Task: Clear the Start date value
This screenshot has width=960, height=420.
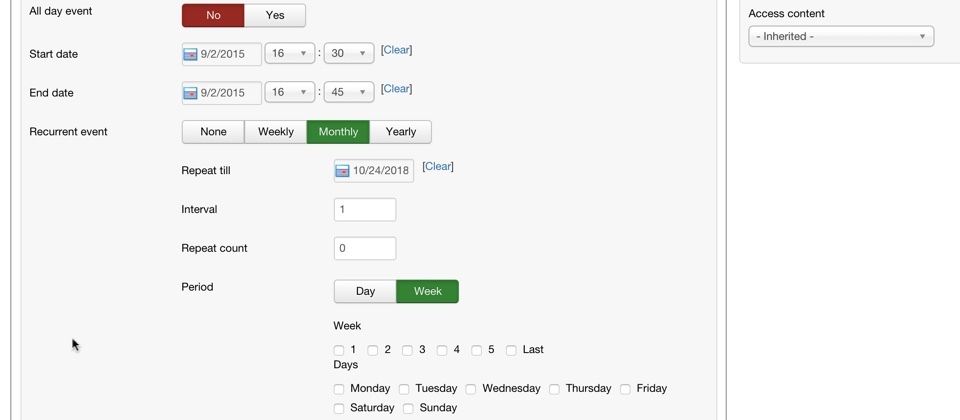Action: coord(396,50)
